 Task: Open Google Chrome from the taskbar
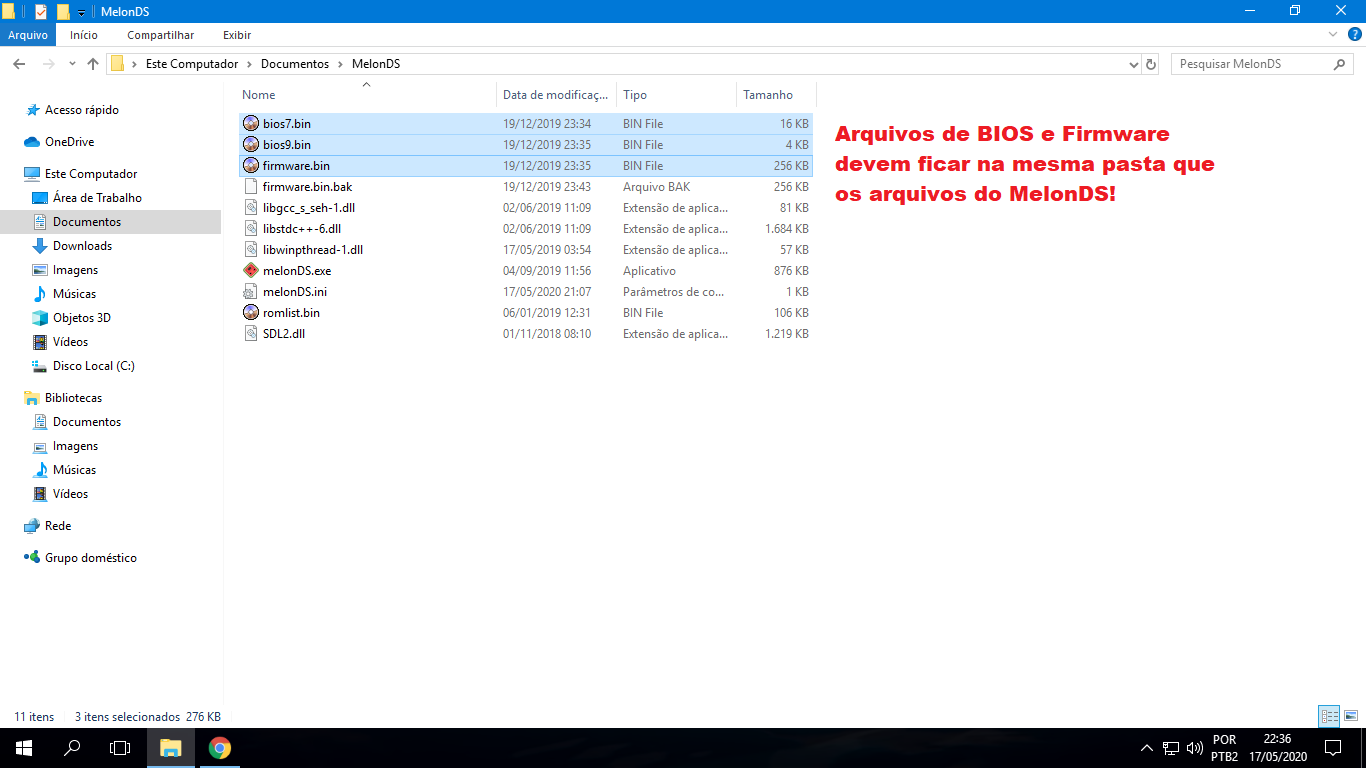pos(219,747)
